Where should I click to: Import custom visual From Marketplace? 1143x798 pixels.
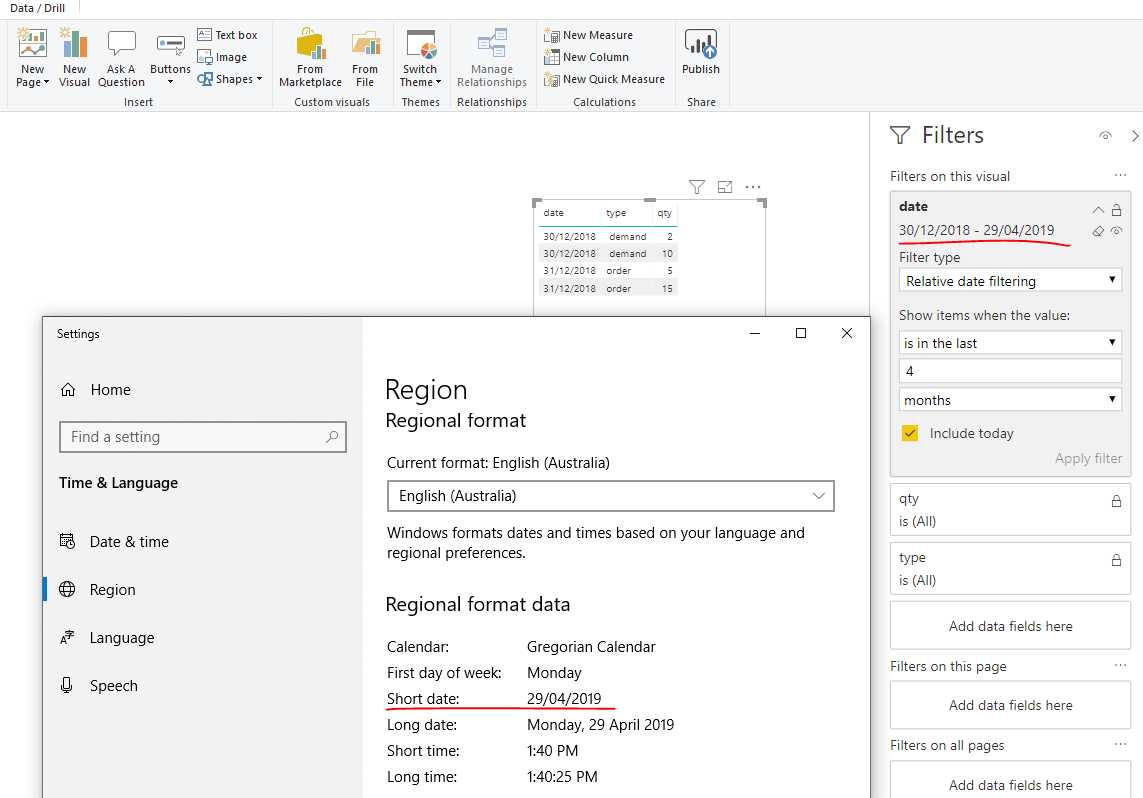pyautogui.click(x=310, y=58)
